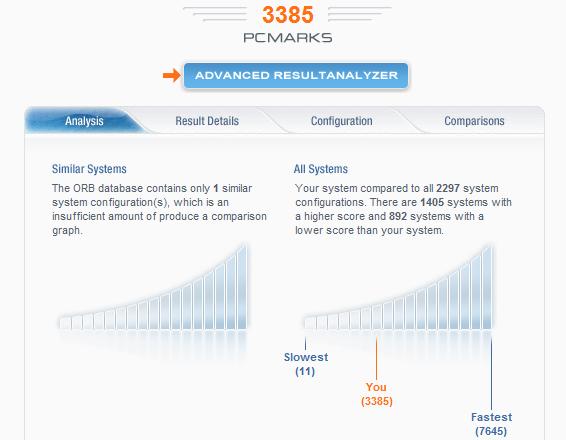The height and width of the screenshot is (440, 566).
Task: Switch to the Analysis tab
Action: [x=84, y=121]
